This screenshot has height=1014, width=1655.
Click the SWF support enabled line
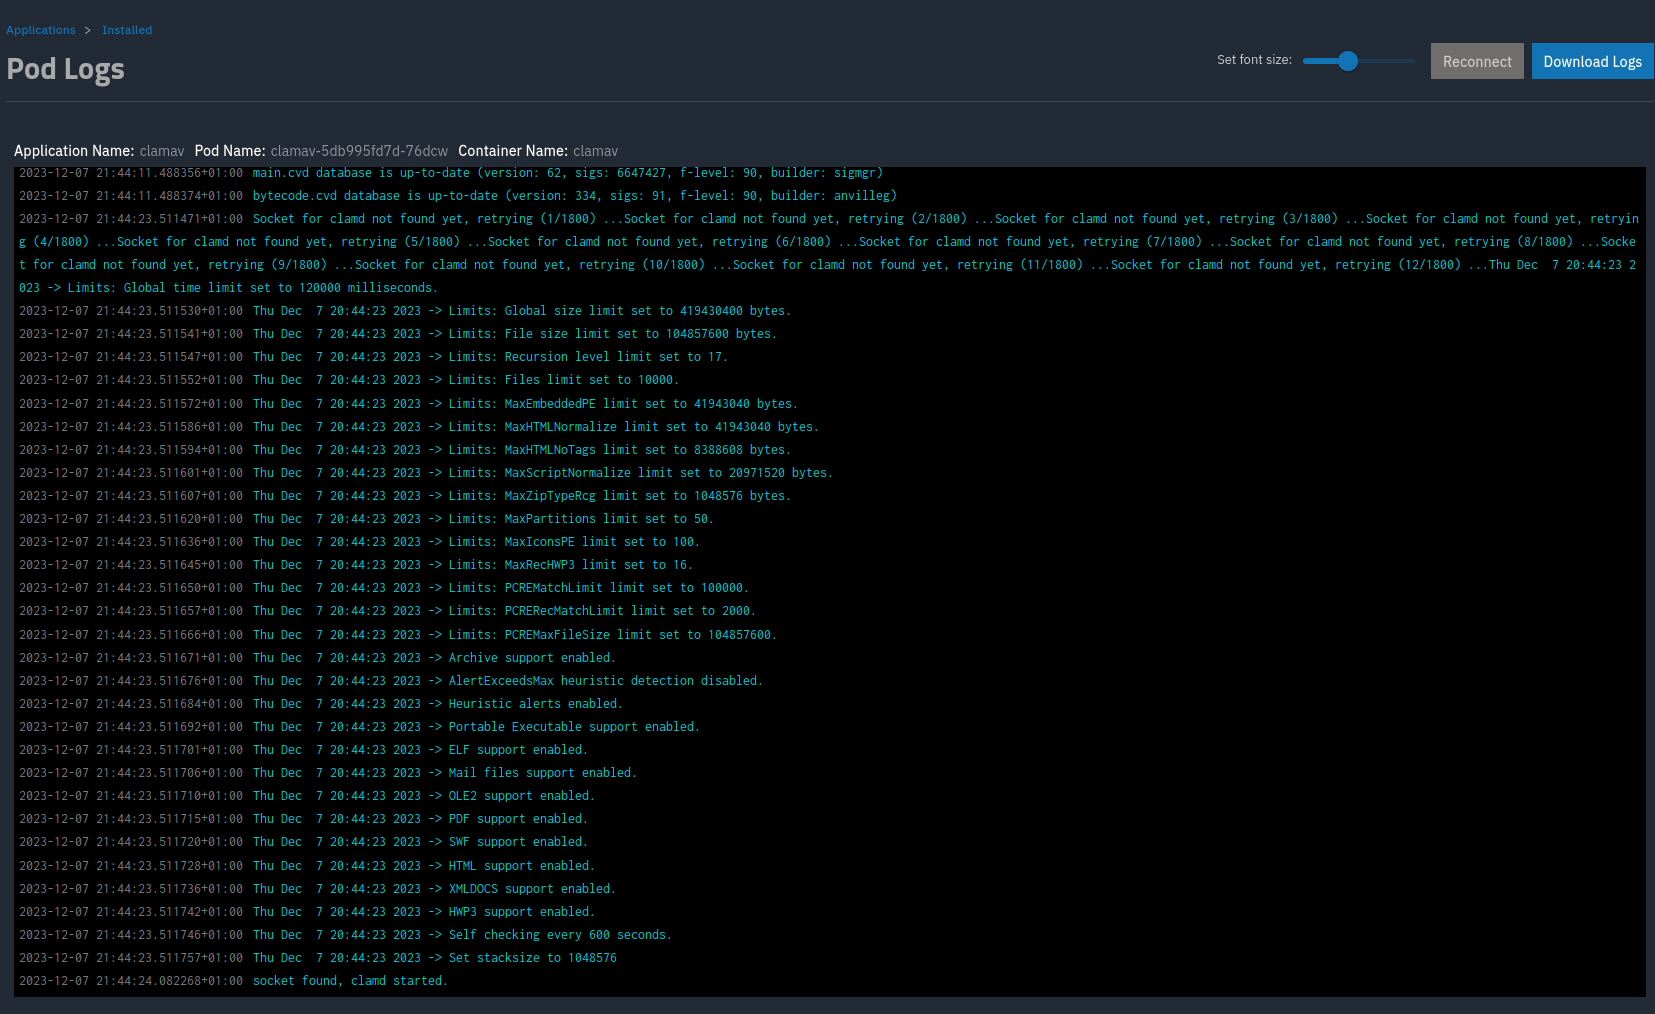[303, 842]
